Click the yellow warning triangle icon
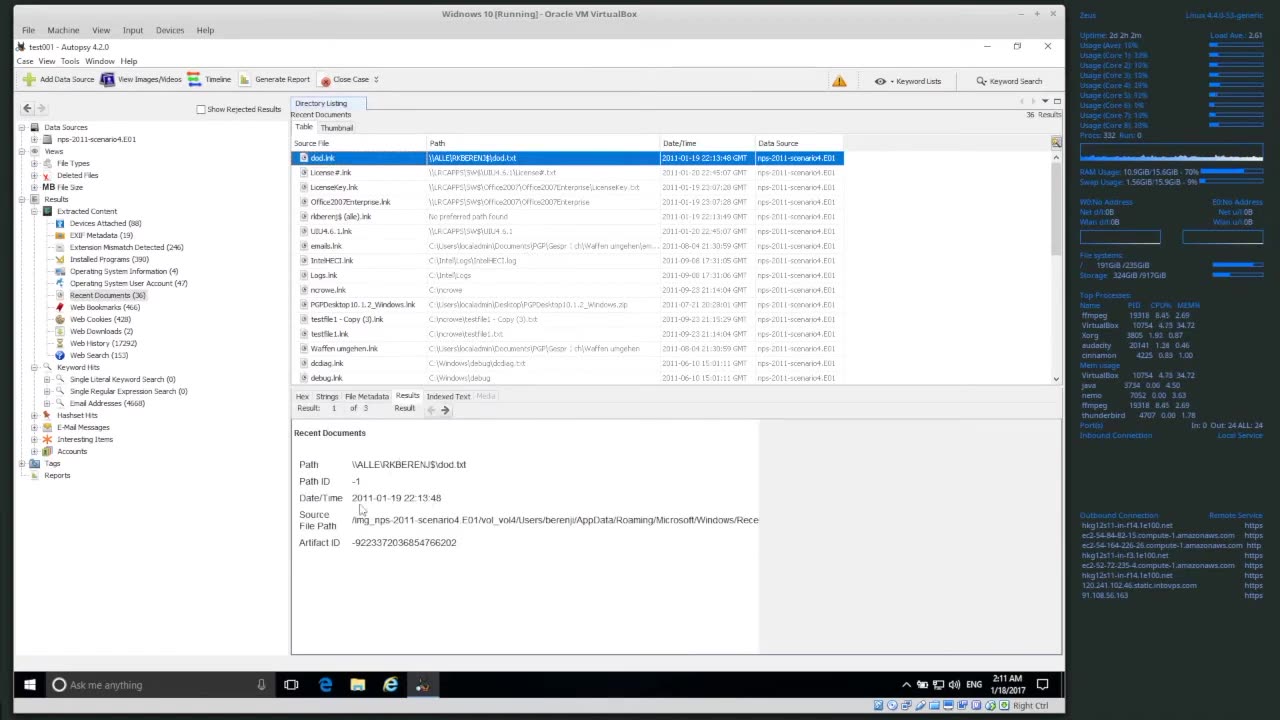Screen dimensions: 1280x720 (x=839, y=81)
